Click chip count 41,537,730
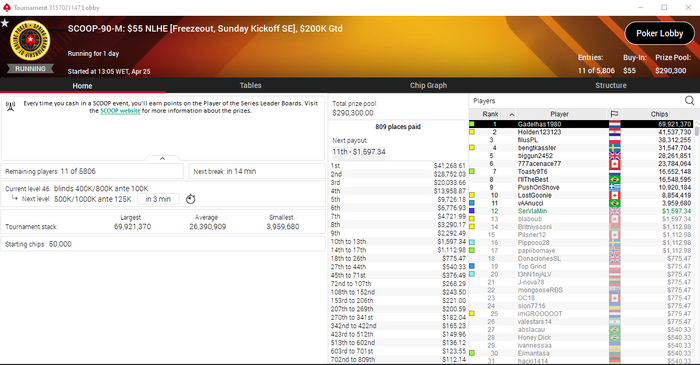This screenshot has height=365, width=700. coord(675,133)
